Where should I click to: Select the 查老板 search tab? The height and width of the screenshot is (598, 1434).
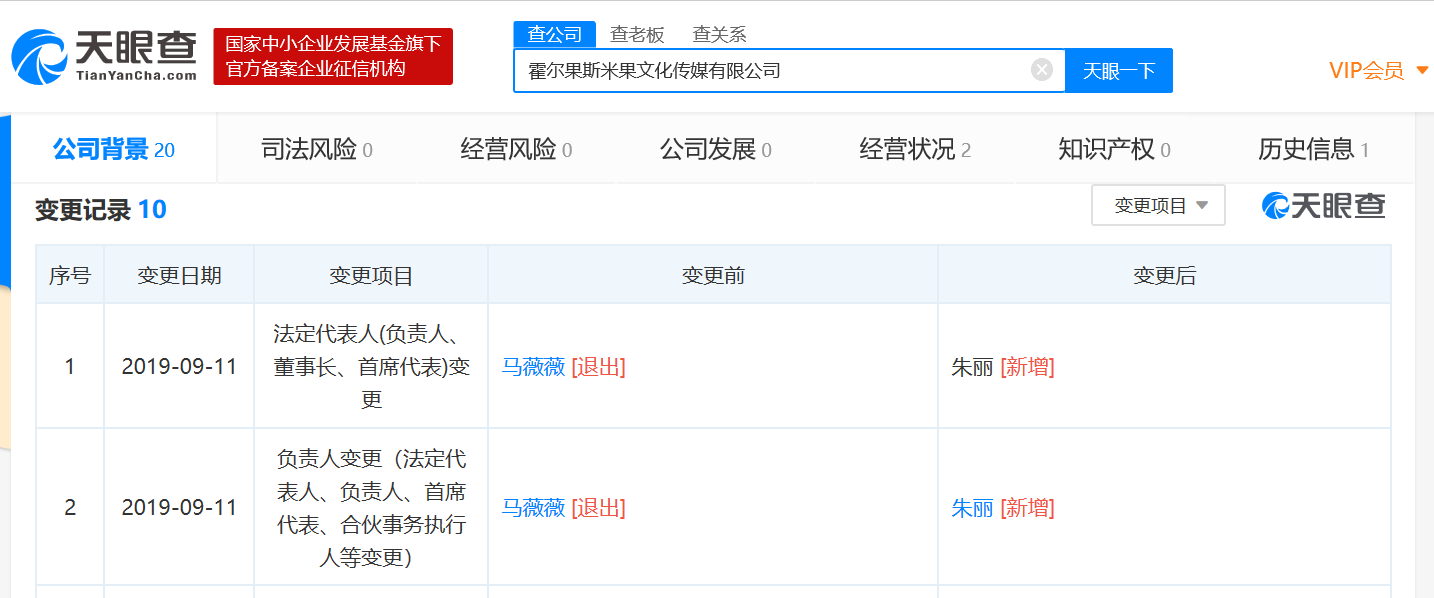tap(637, 34)
